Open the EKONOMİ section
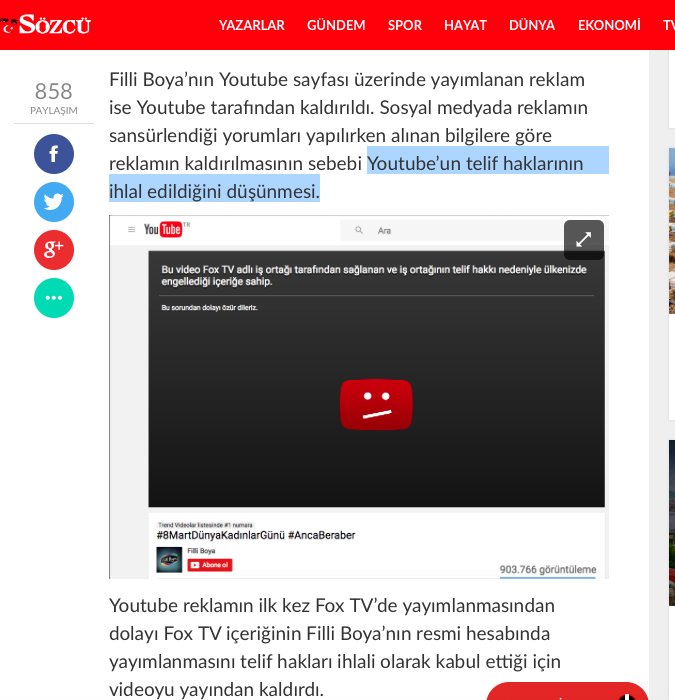The width and height of the screenshot is (675, 700). 609,25
